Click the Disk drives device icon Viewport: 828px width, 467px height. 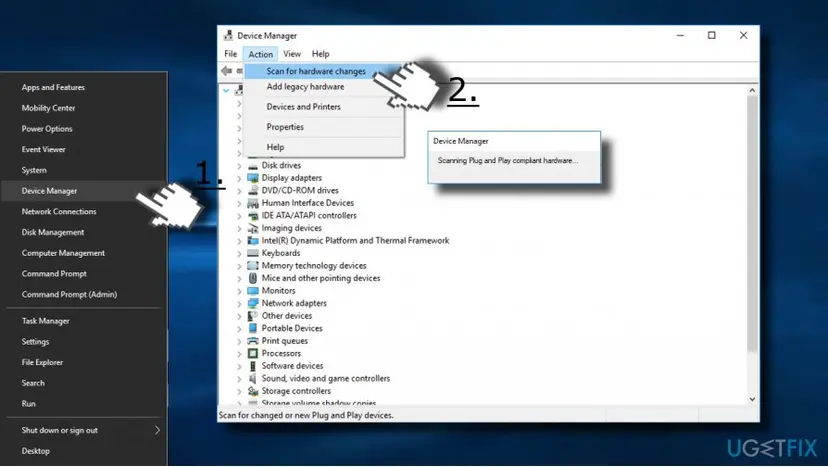coord(253,165)
